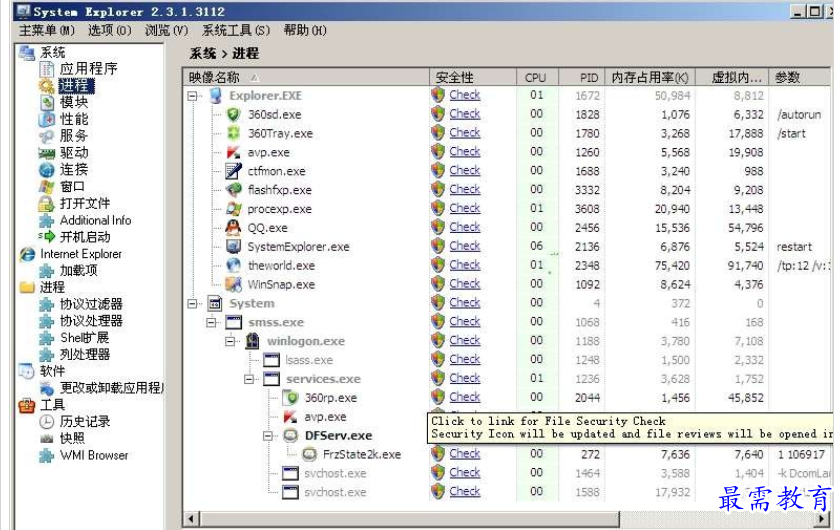Collapse the services.exe branch
Screen dimensions: 840x530
coord(249,379)
